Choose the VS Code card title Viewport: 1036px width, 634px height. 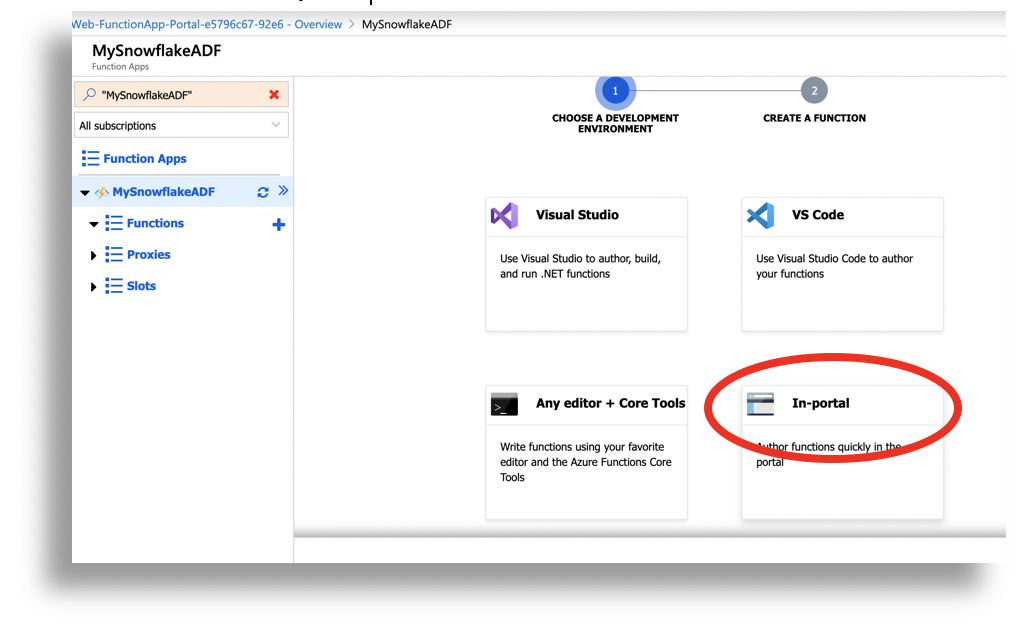point(818,215)
